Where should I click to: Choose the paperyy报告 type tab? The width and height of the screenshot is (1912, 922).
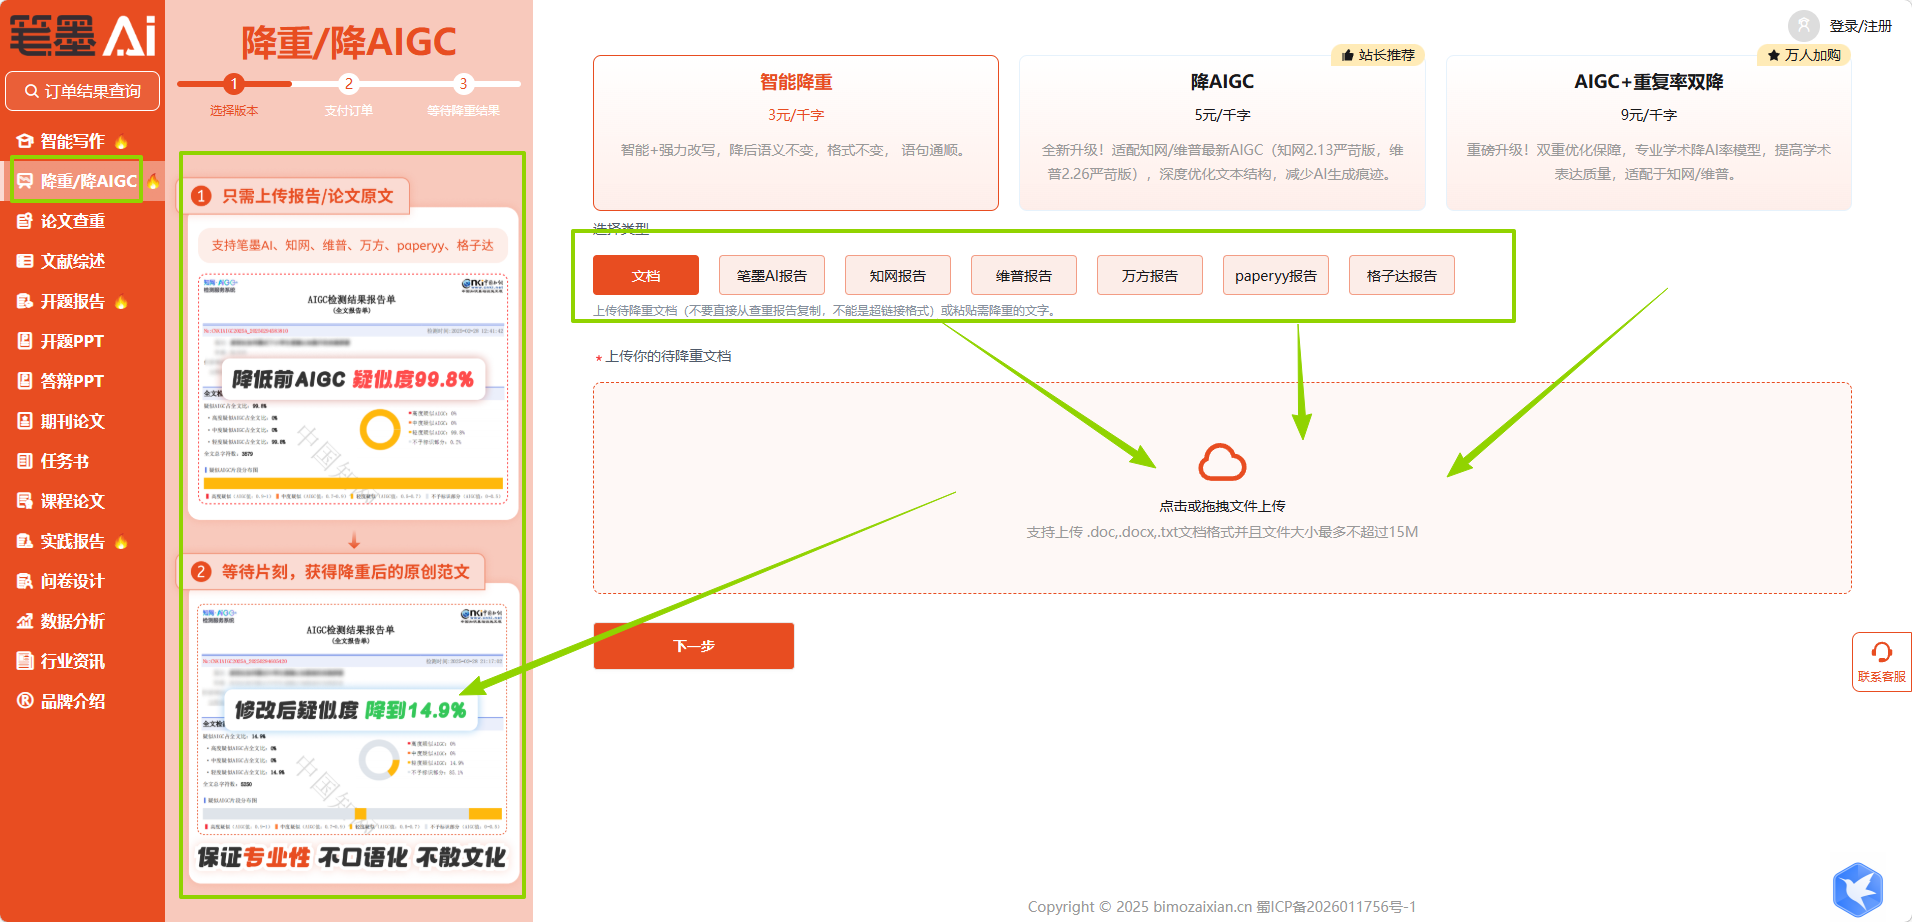tap(1276, 275)
